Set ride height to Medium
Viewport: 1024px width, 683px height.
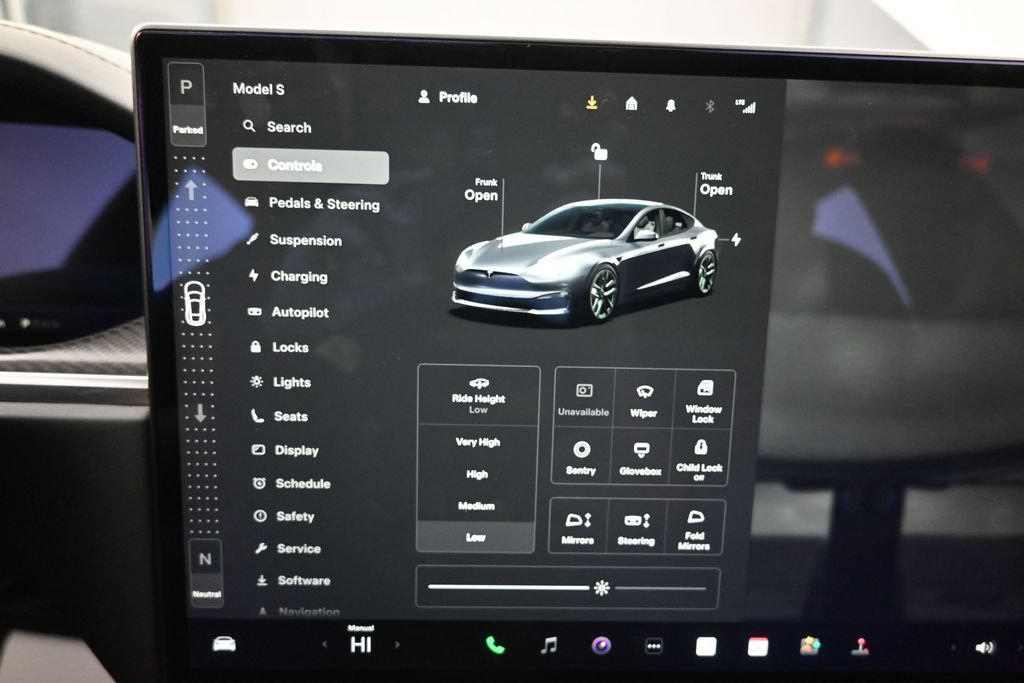click(477, 506)
